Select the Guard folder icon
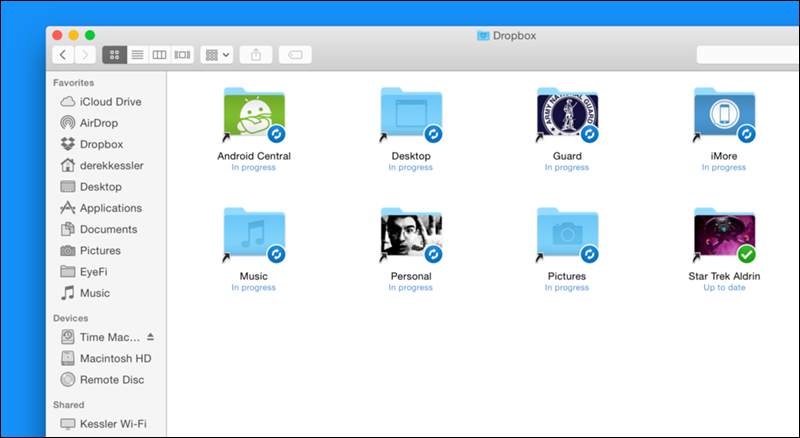This screenshot has width=800, height=438. click(567, 114)
